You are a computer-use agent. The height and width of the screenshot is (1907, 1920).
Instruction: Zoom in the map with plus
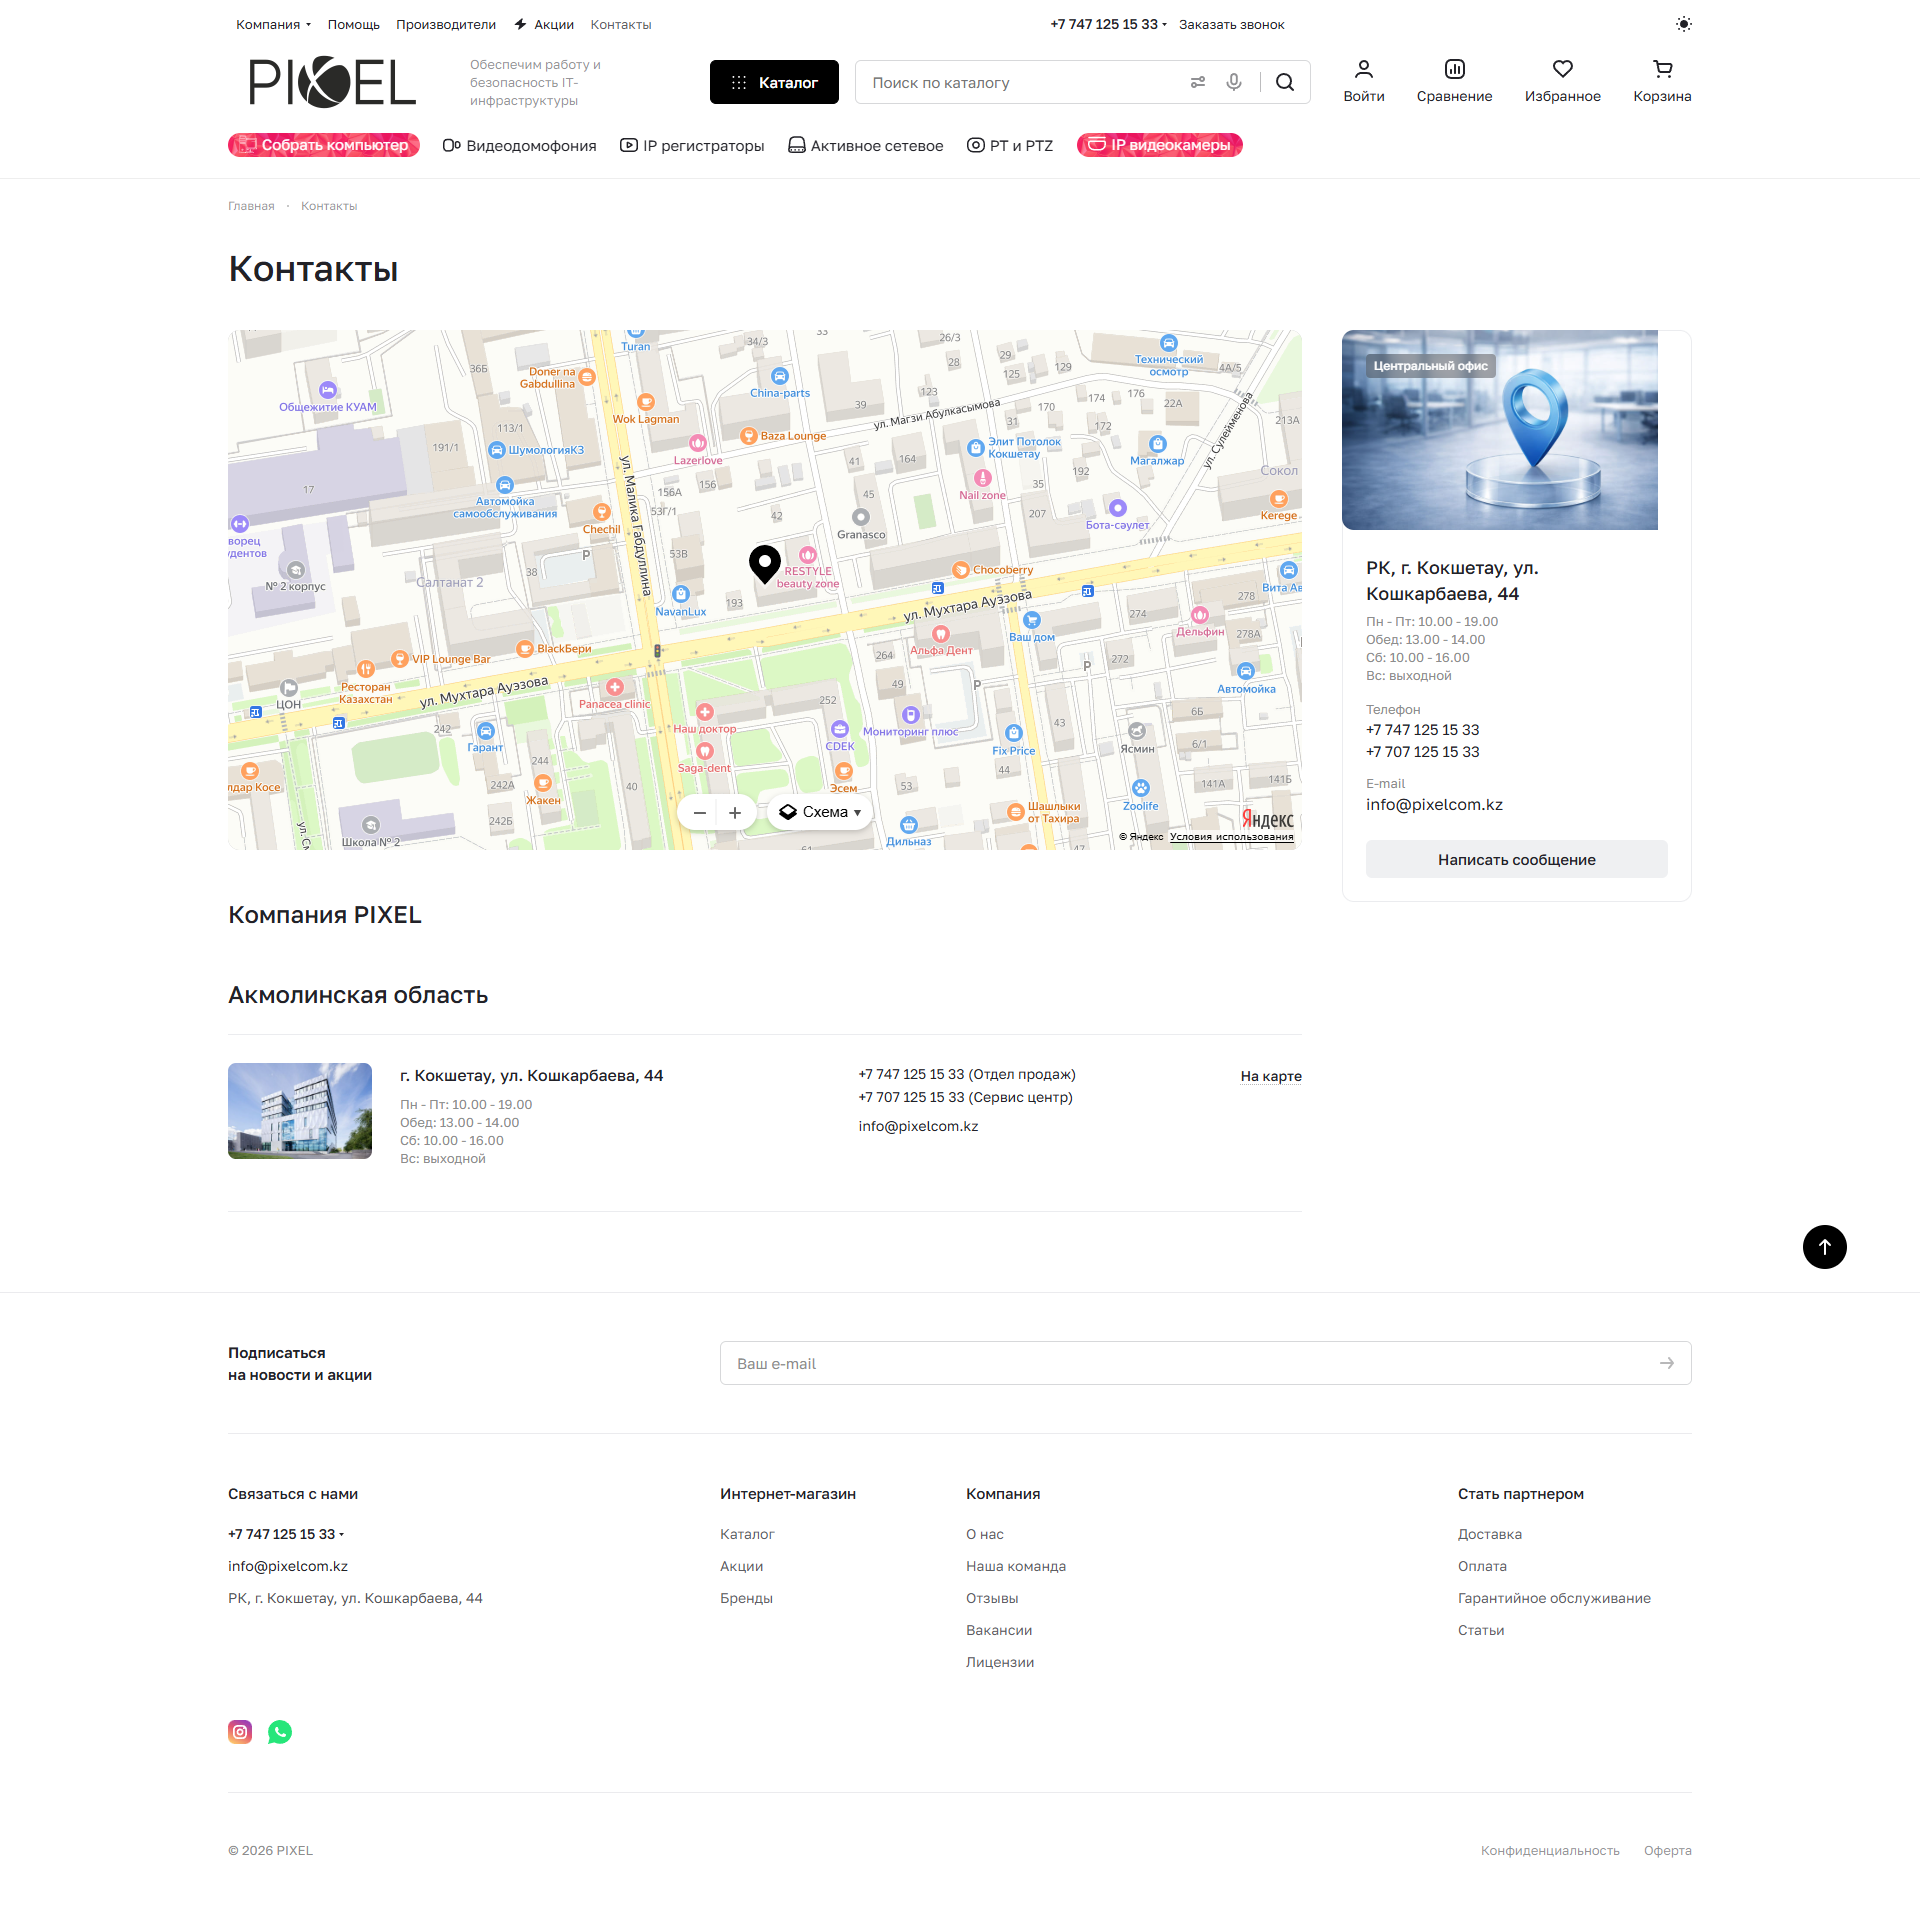pyautogui.click(x=735, y=812)
